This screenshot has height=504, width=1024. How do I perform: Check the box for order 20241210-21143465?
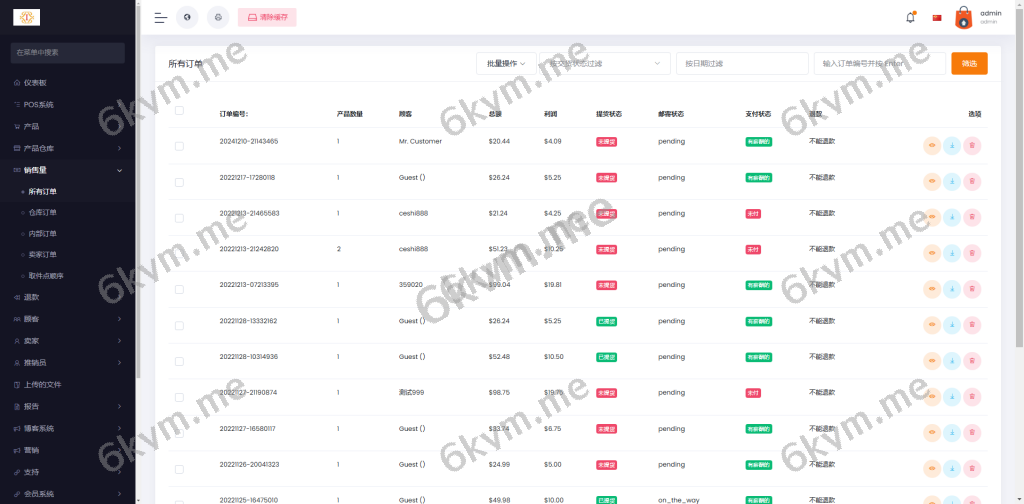(x=179, y=146)
